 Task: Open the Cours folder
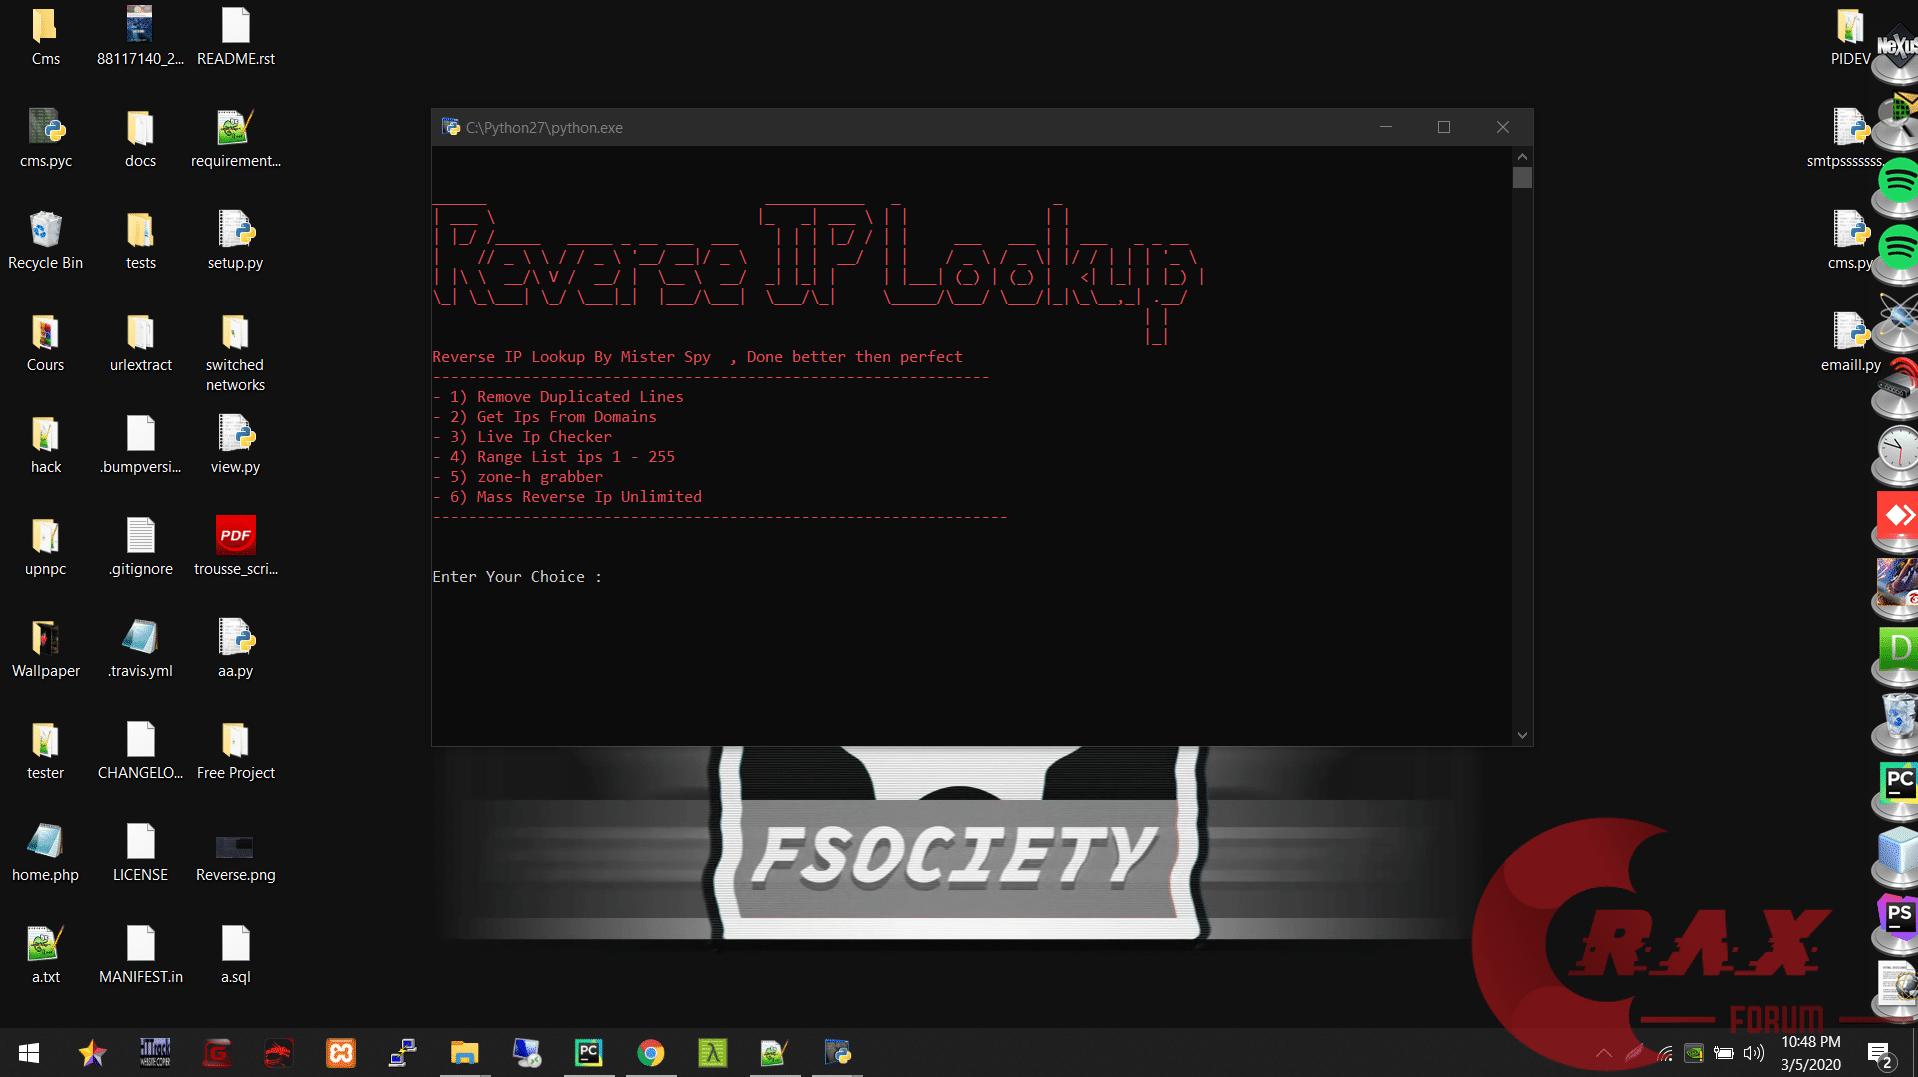[45, 343]
